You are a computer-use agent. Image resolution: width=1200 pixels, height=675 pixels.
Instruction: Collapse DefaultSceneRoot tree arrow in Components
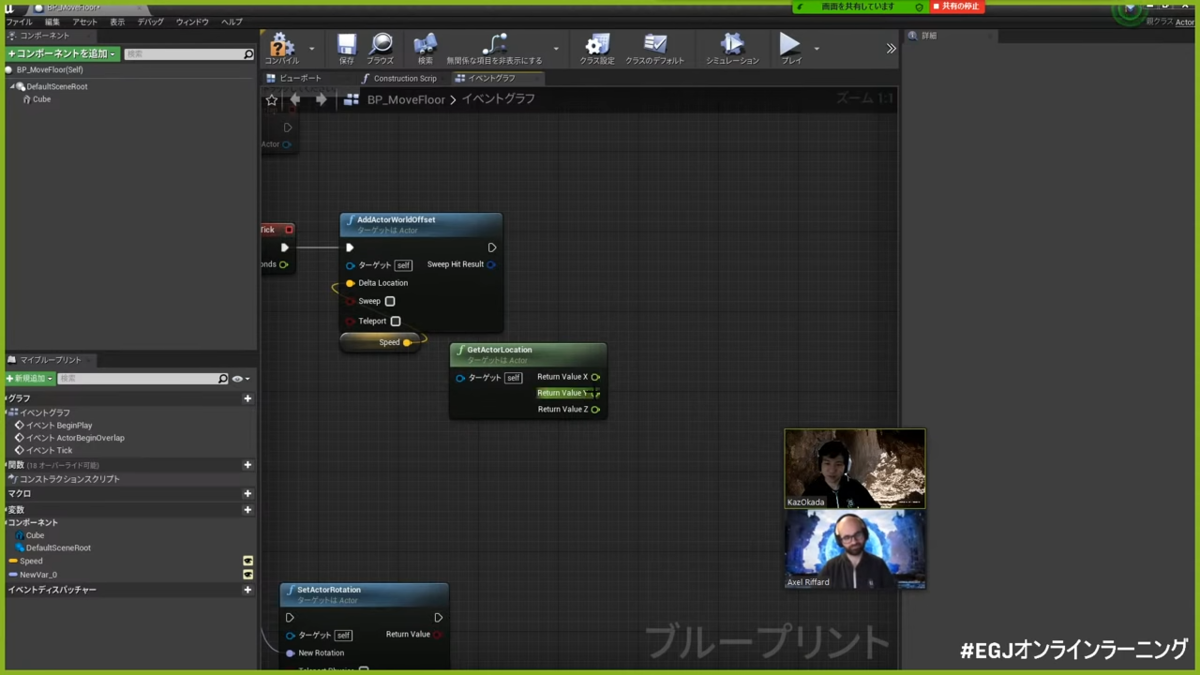point(13,87)
